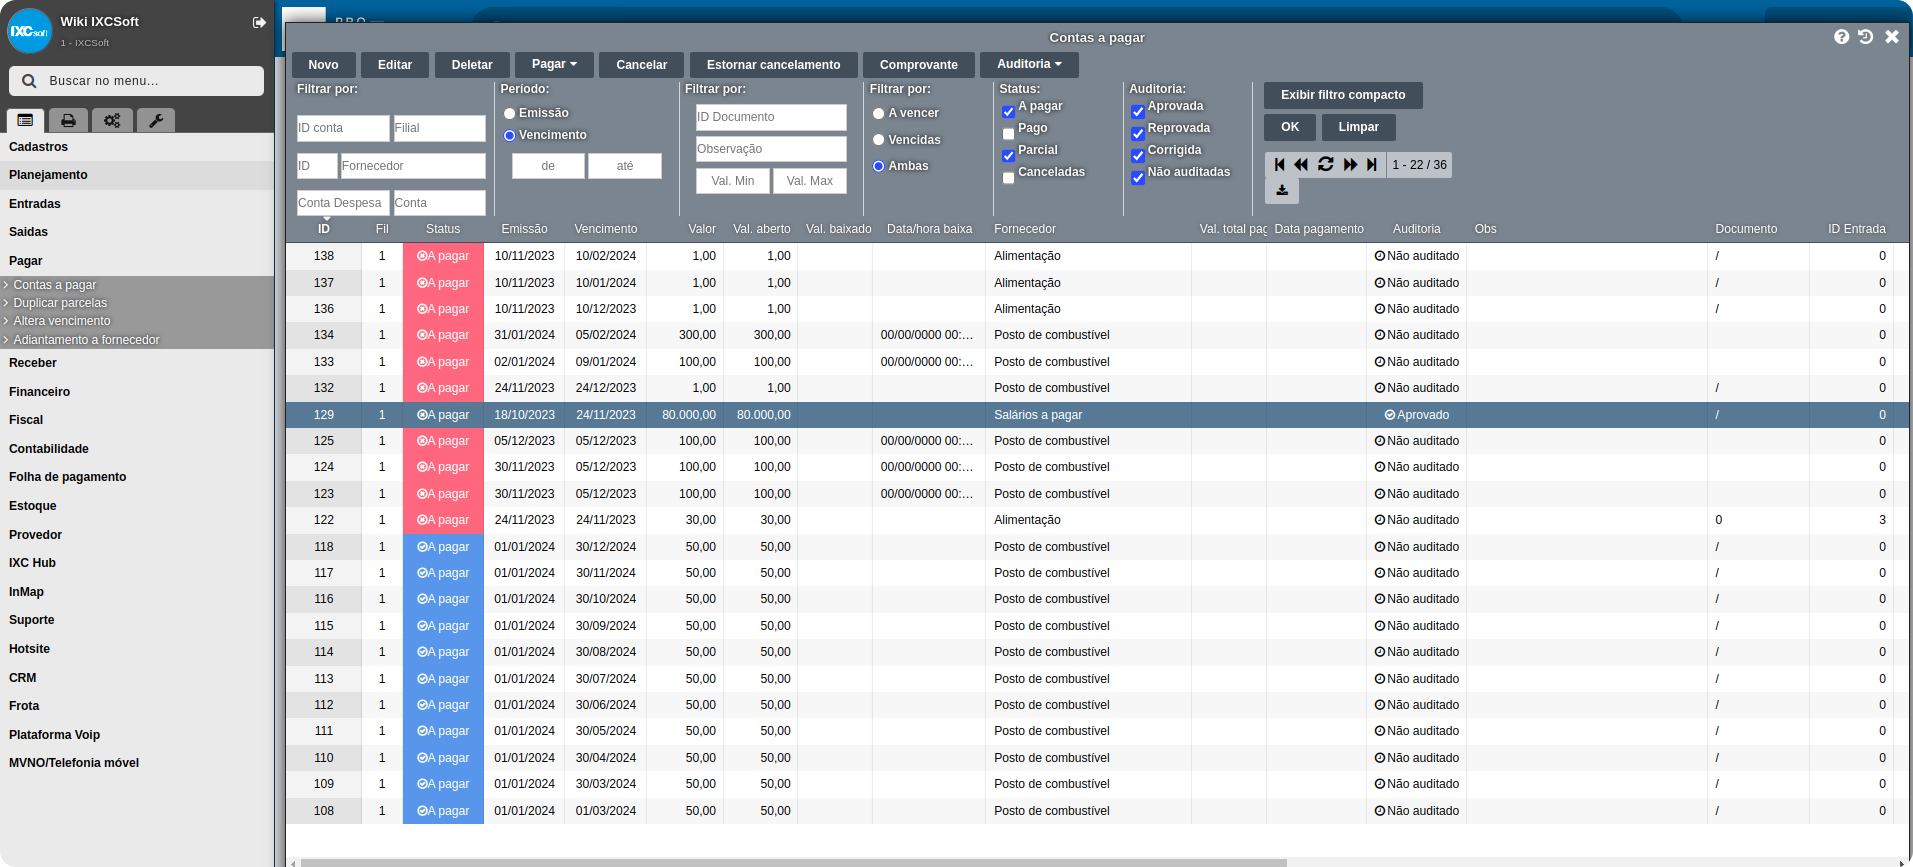Screen dimensions: 1913x867
Task: Open the gears settings tab icon
Action: (x=112, y=121)
